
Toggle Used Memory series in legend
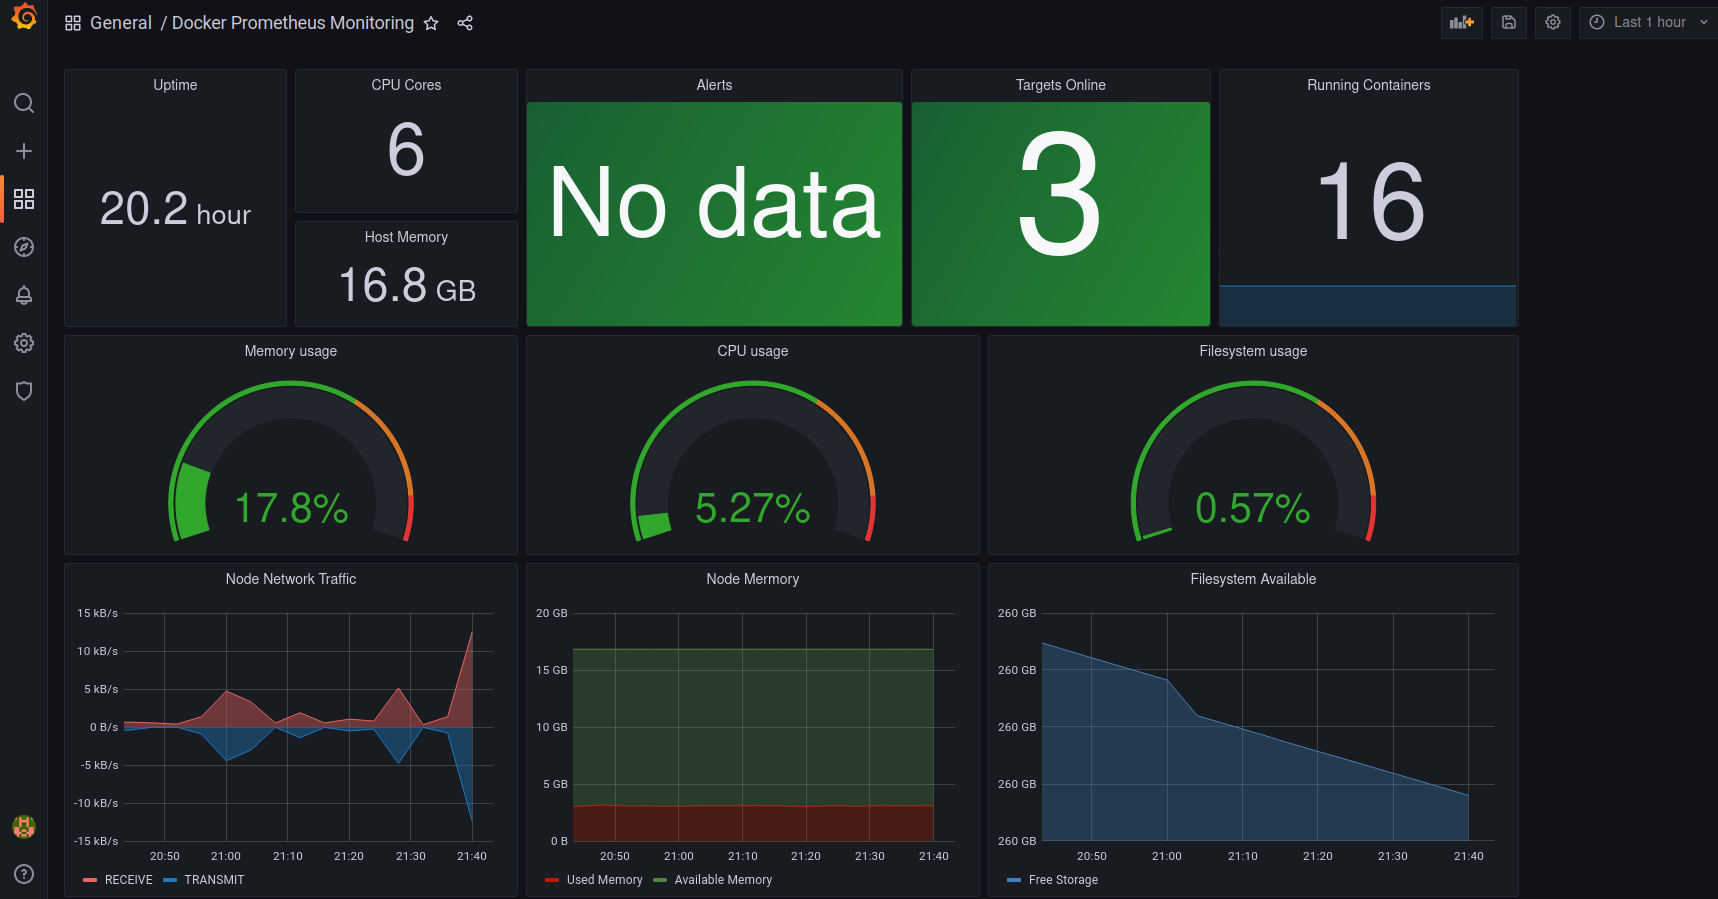coord(604,880)
